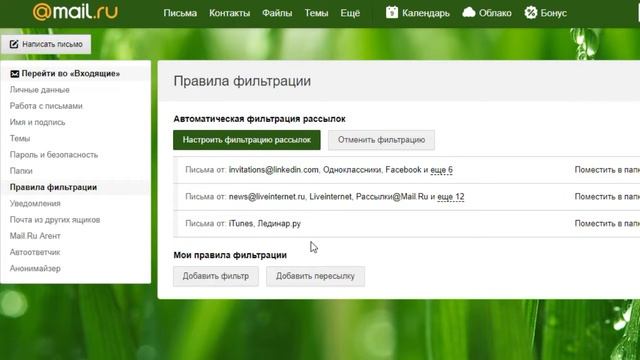
Task: Click the calendar icon in top bar
Action: tap(392, 13)
